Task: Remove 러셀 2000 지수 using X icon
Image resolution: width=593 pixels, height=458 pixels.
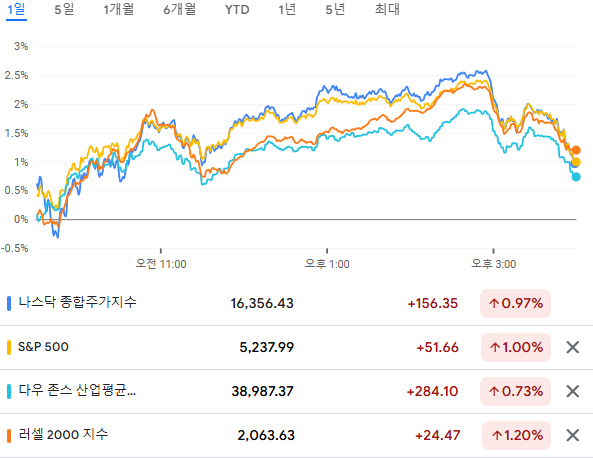Action: coord(573,435)
